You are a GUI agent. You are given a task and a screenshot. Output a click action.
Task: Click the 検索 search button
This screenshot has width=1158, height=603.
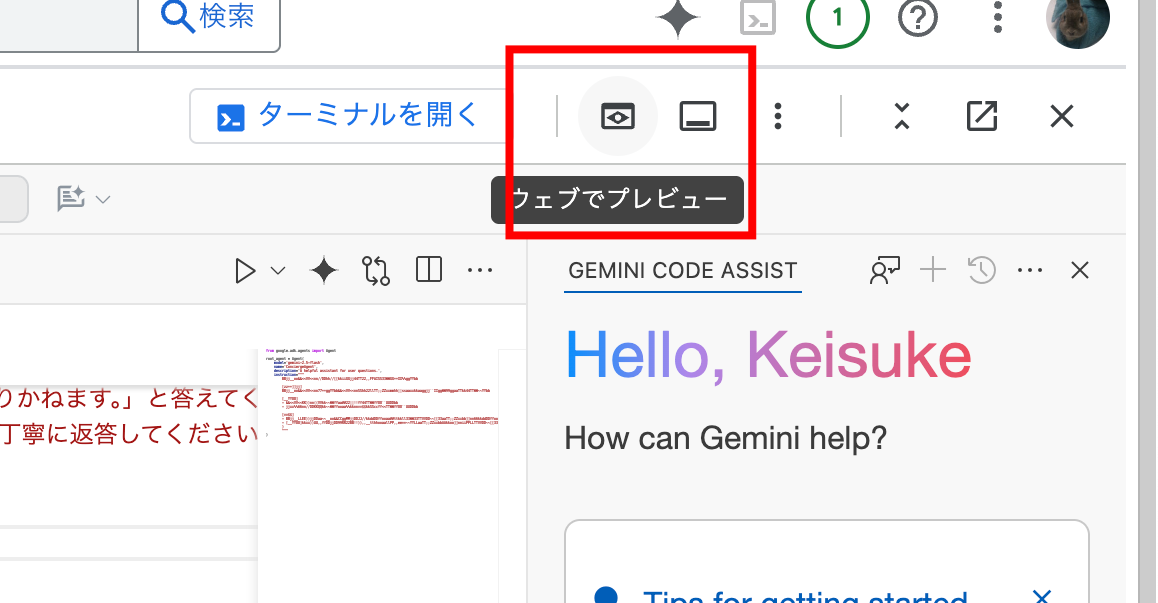209,18
